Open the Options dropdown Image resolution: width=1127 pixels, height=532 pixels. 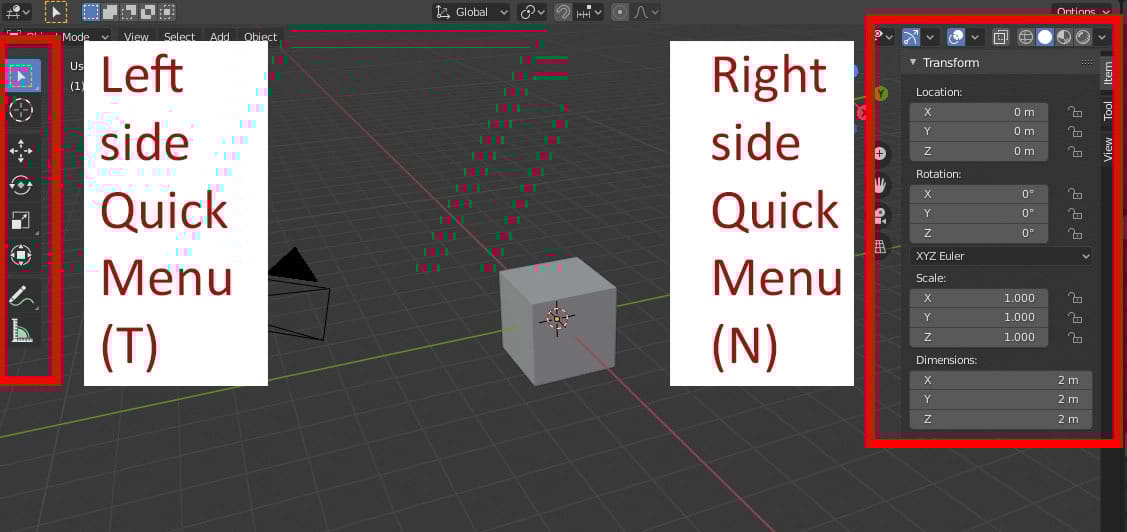[x=1085, y=12]
